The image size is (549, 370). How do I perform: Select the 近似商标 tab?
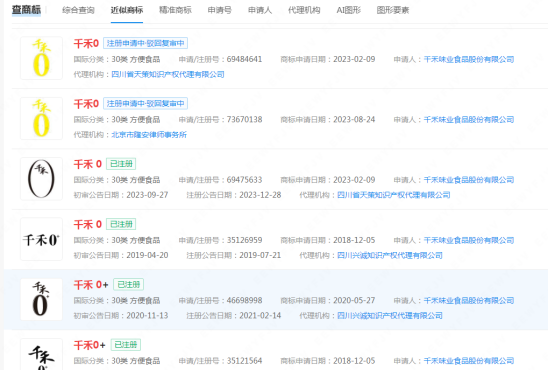(x=127, y=10)
